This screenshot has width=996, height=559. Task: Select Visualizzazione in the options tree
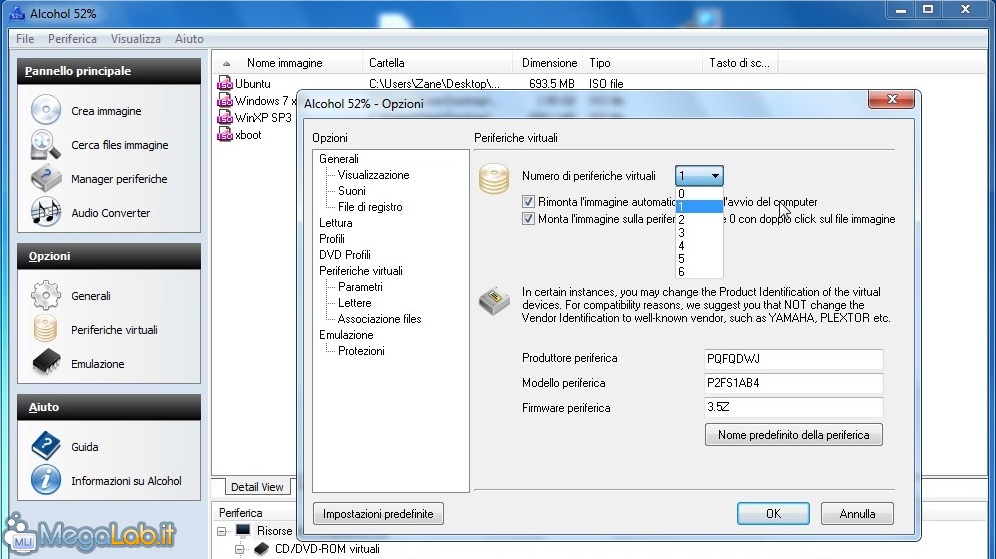pos(374,175)
